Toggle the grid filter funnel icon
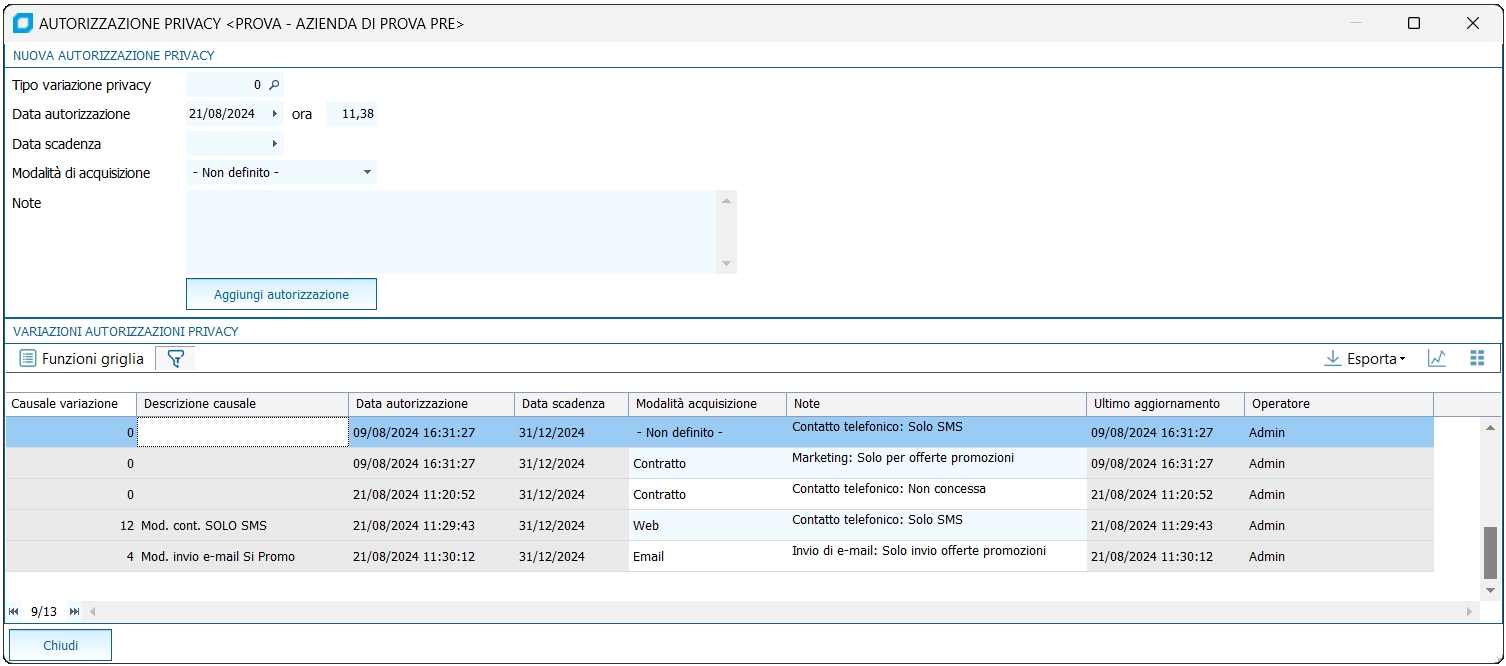Image resolution: width=1506 pixels, height=666 pixels. pos(175,359)
